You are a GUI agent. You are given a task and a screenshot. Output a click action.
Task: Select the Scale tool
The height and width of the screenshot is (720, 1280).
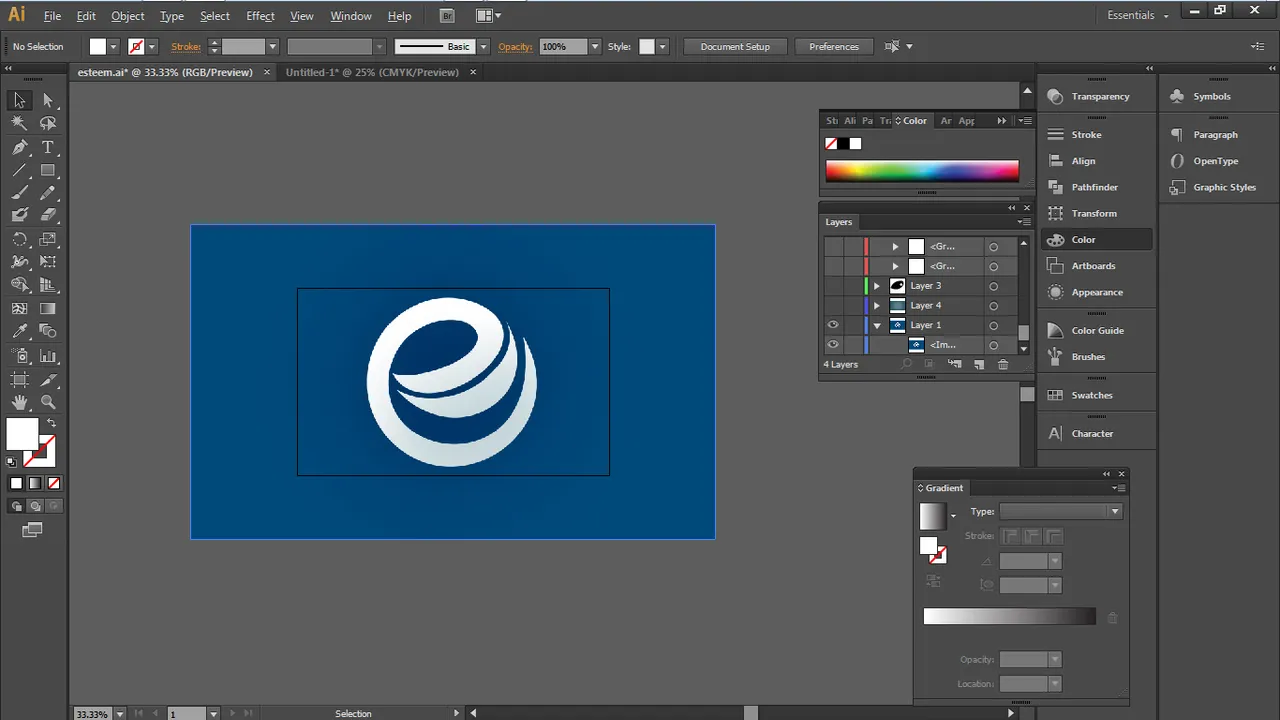48,239
